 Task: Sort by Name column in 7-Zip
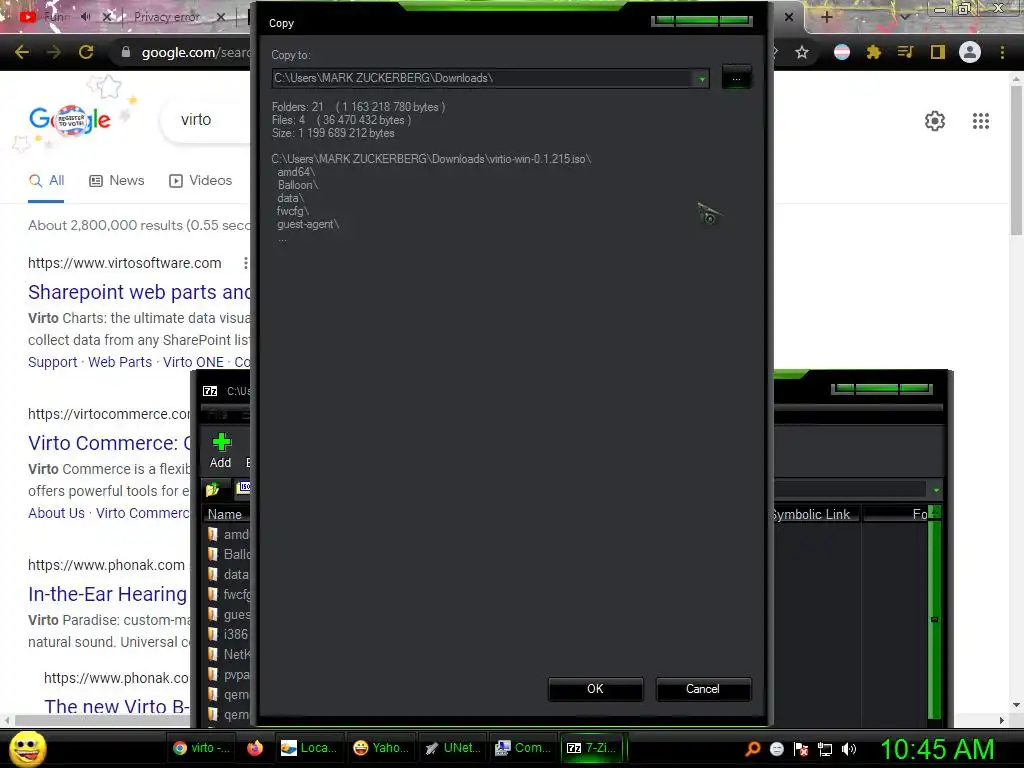(x=225, y=515)
